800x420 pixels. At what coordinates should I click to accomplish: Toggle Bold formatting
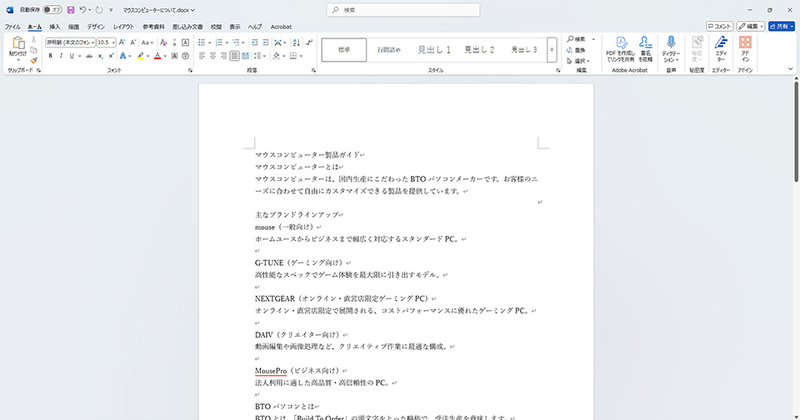(50, 56)
